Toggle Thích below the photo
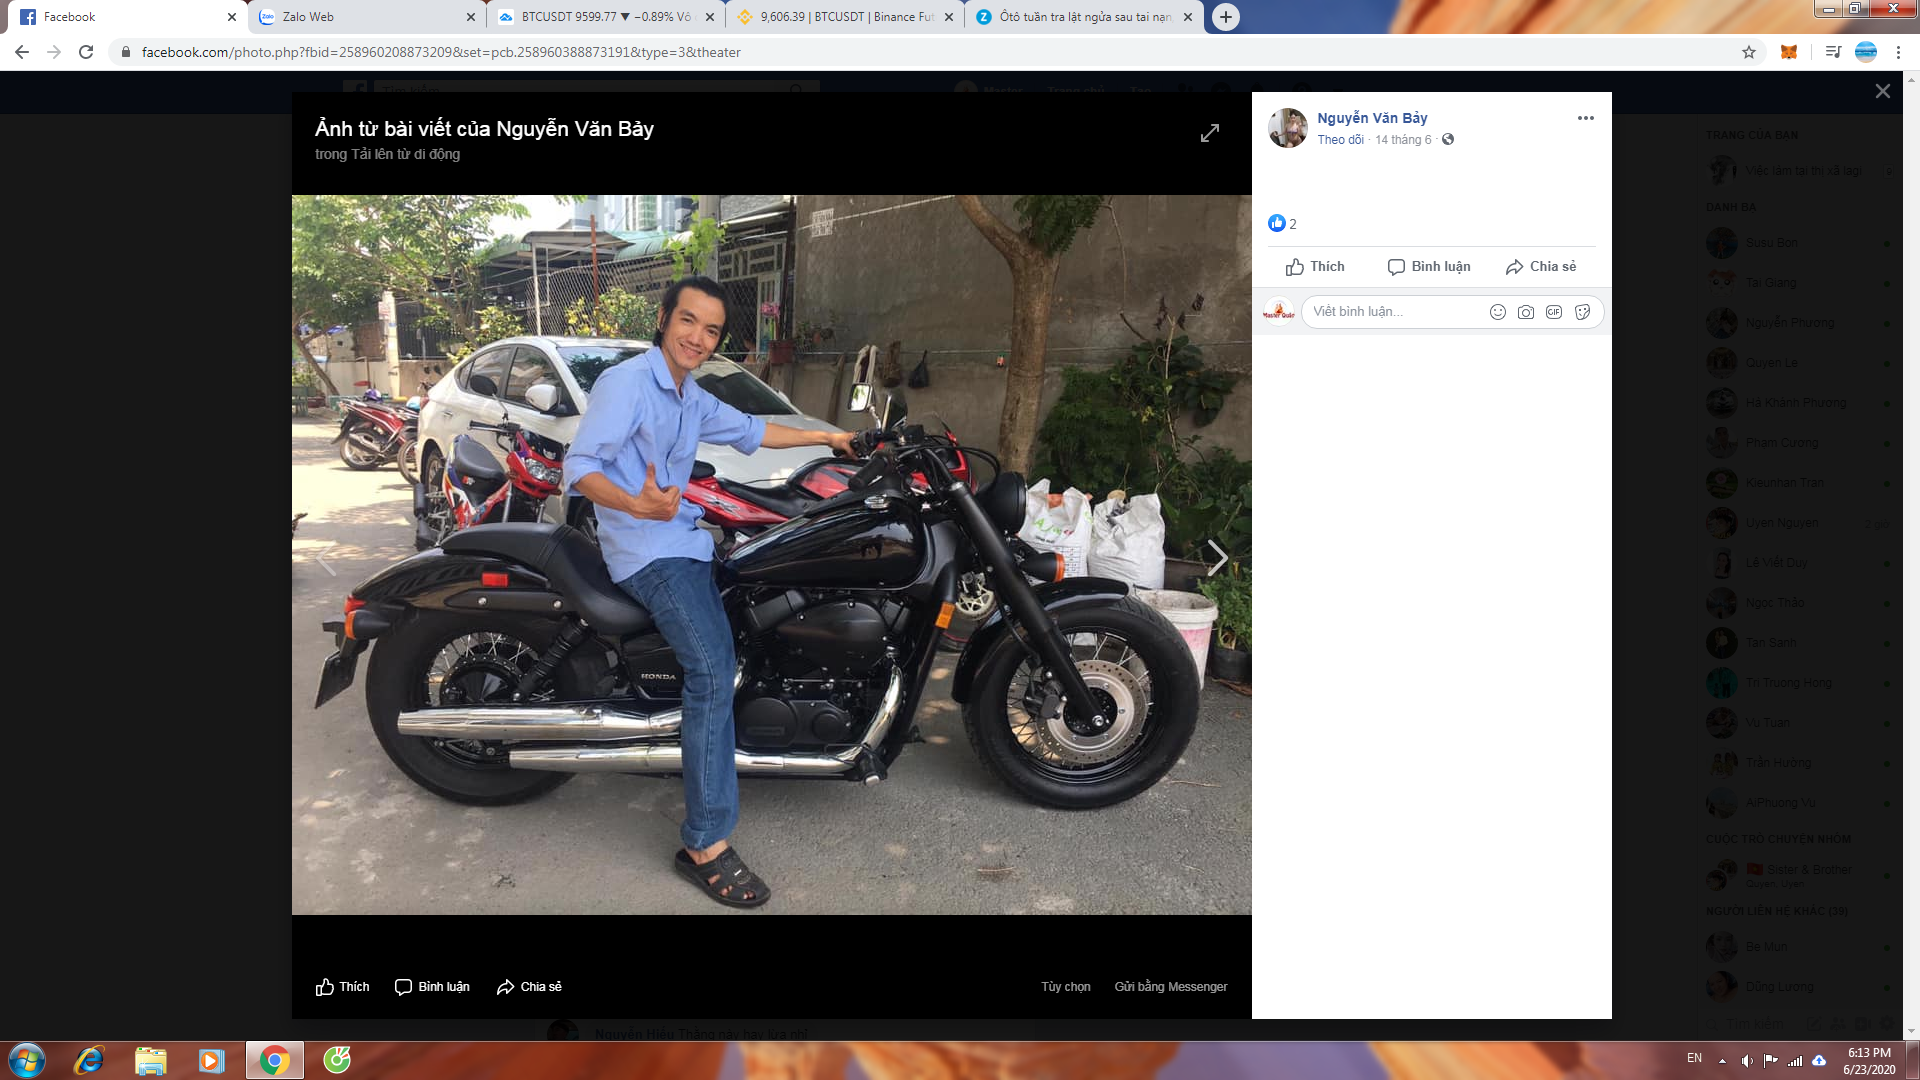The width and height of the screenshot is (1920, 1080). coord(342,987)
